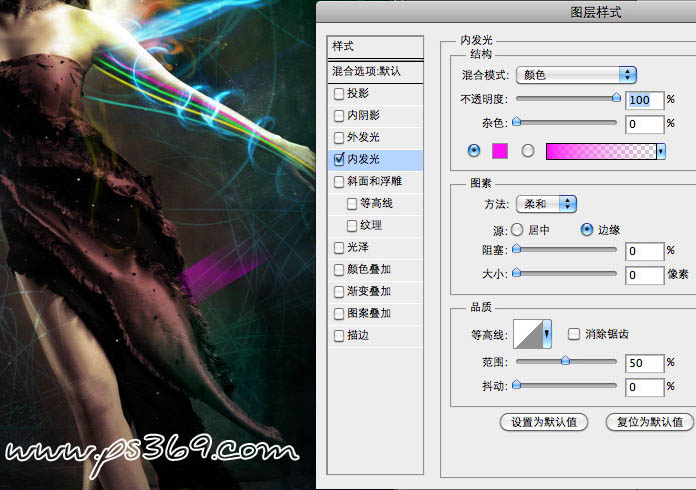The width and height of the screenshot is (696, 490).
Task: Enable the 斜面和浮雕 bevel checkbox
Action: pos(339,182)
